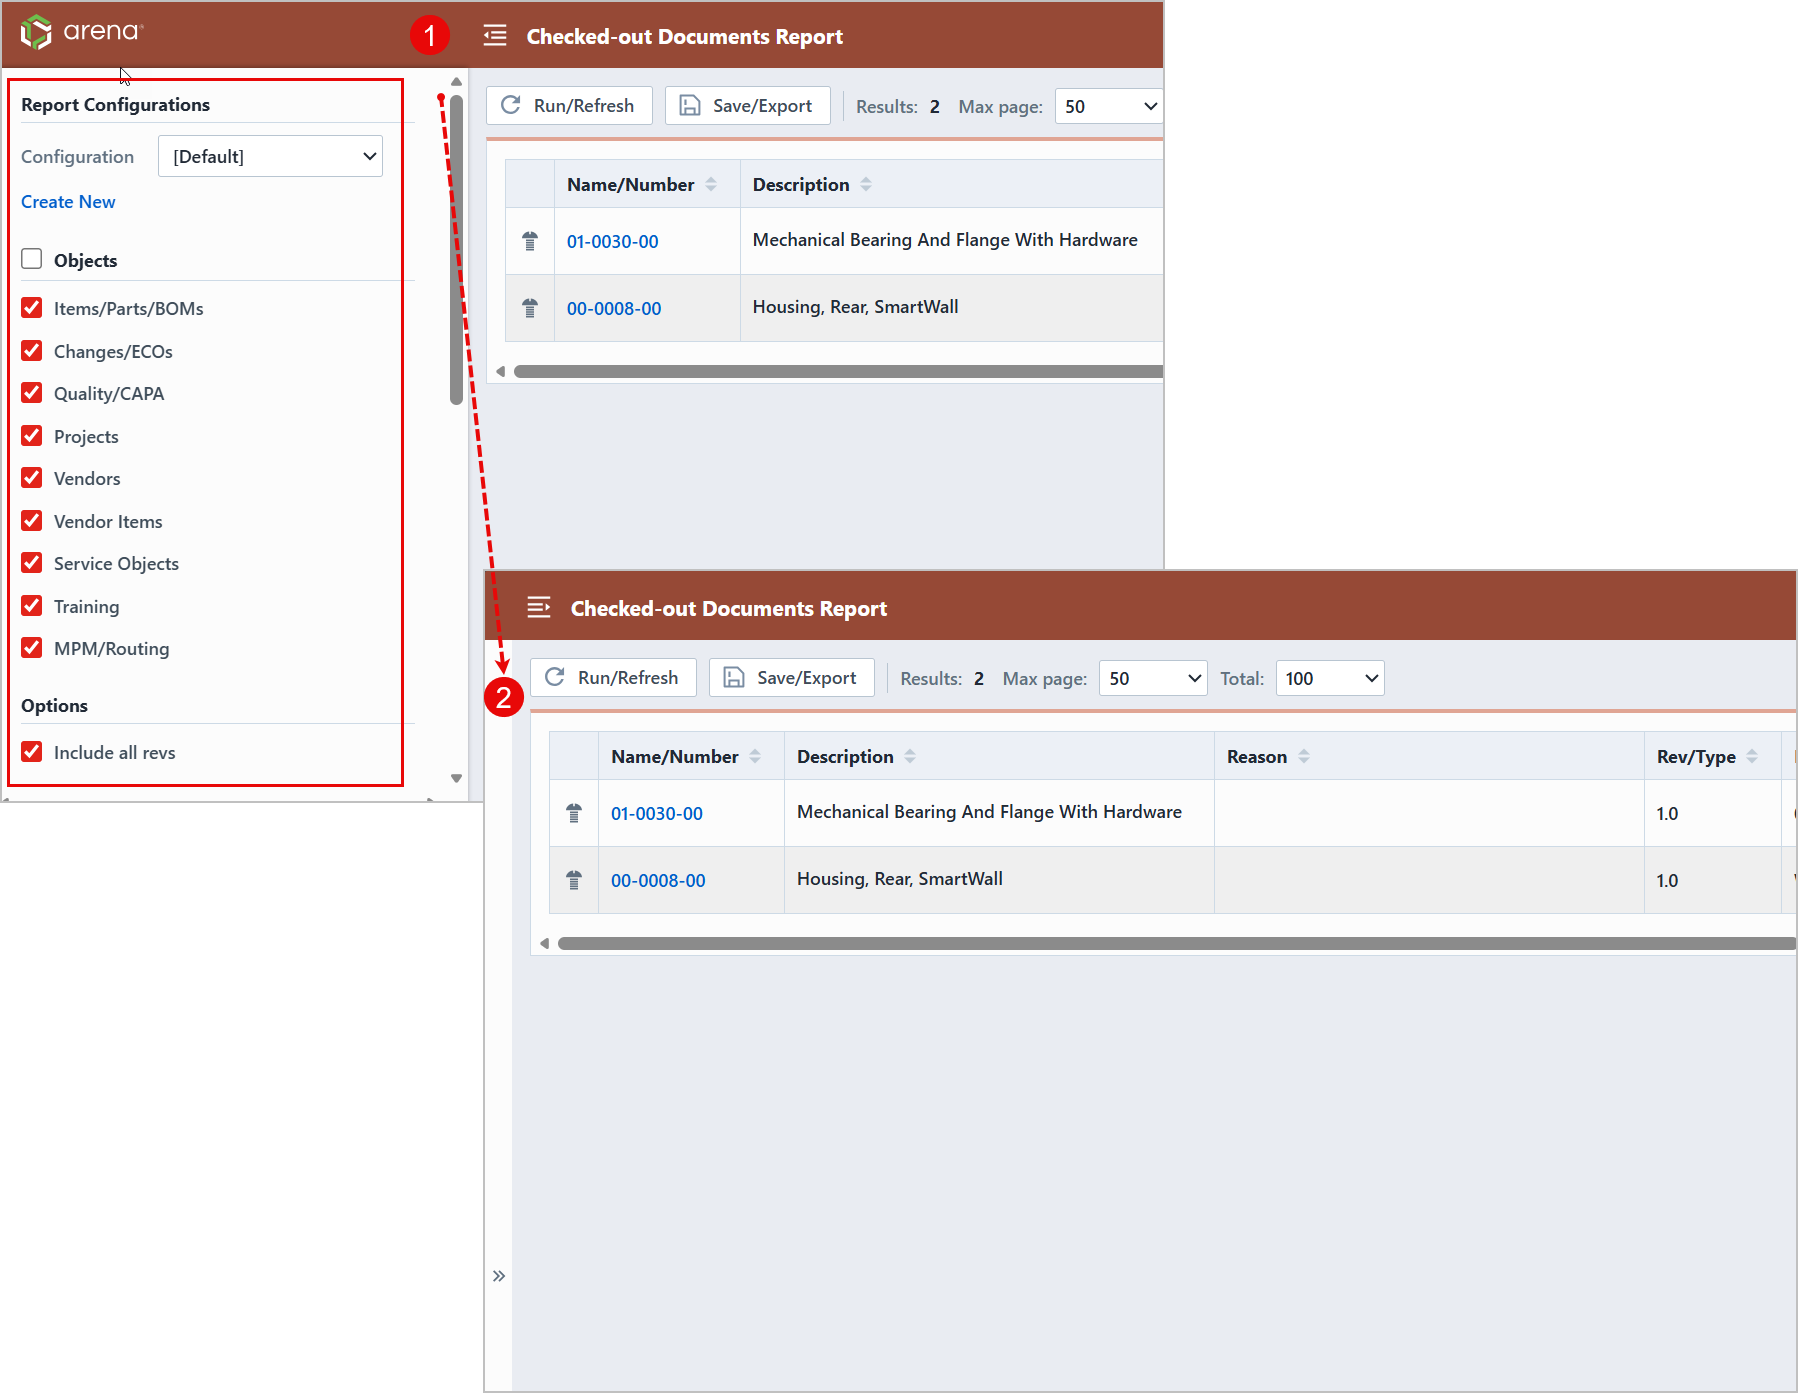Uncheck Training checkbox

[32, 605]
